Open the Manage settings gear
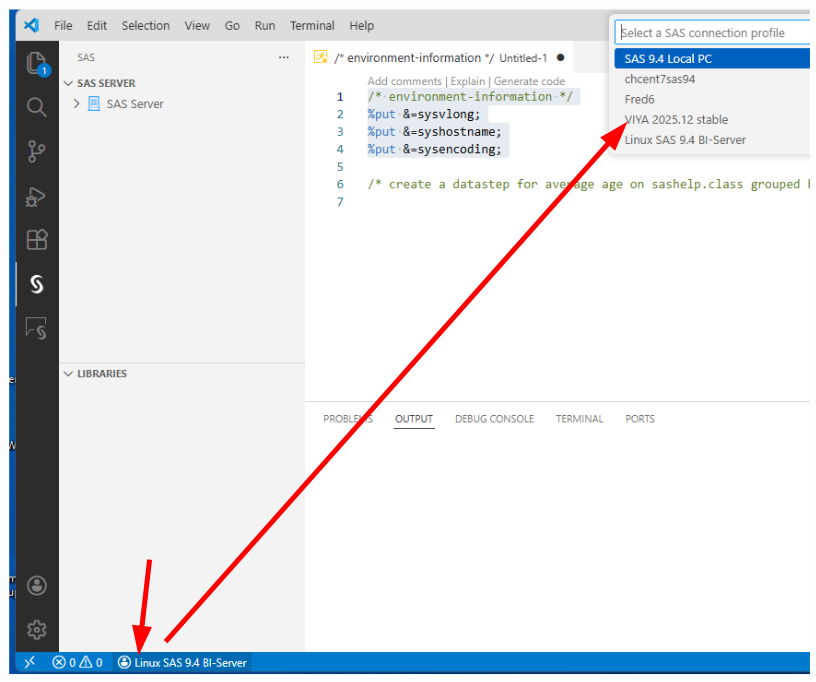816x682 pixels. click(x=37, y=629)
